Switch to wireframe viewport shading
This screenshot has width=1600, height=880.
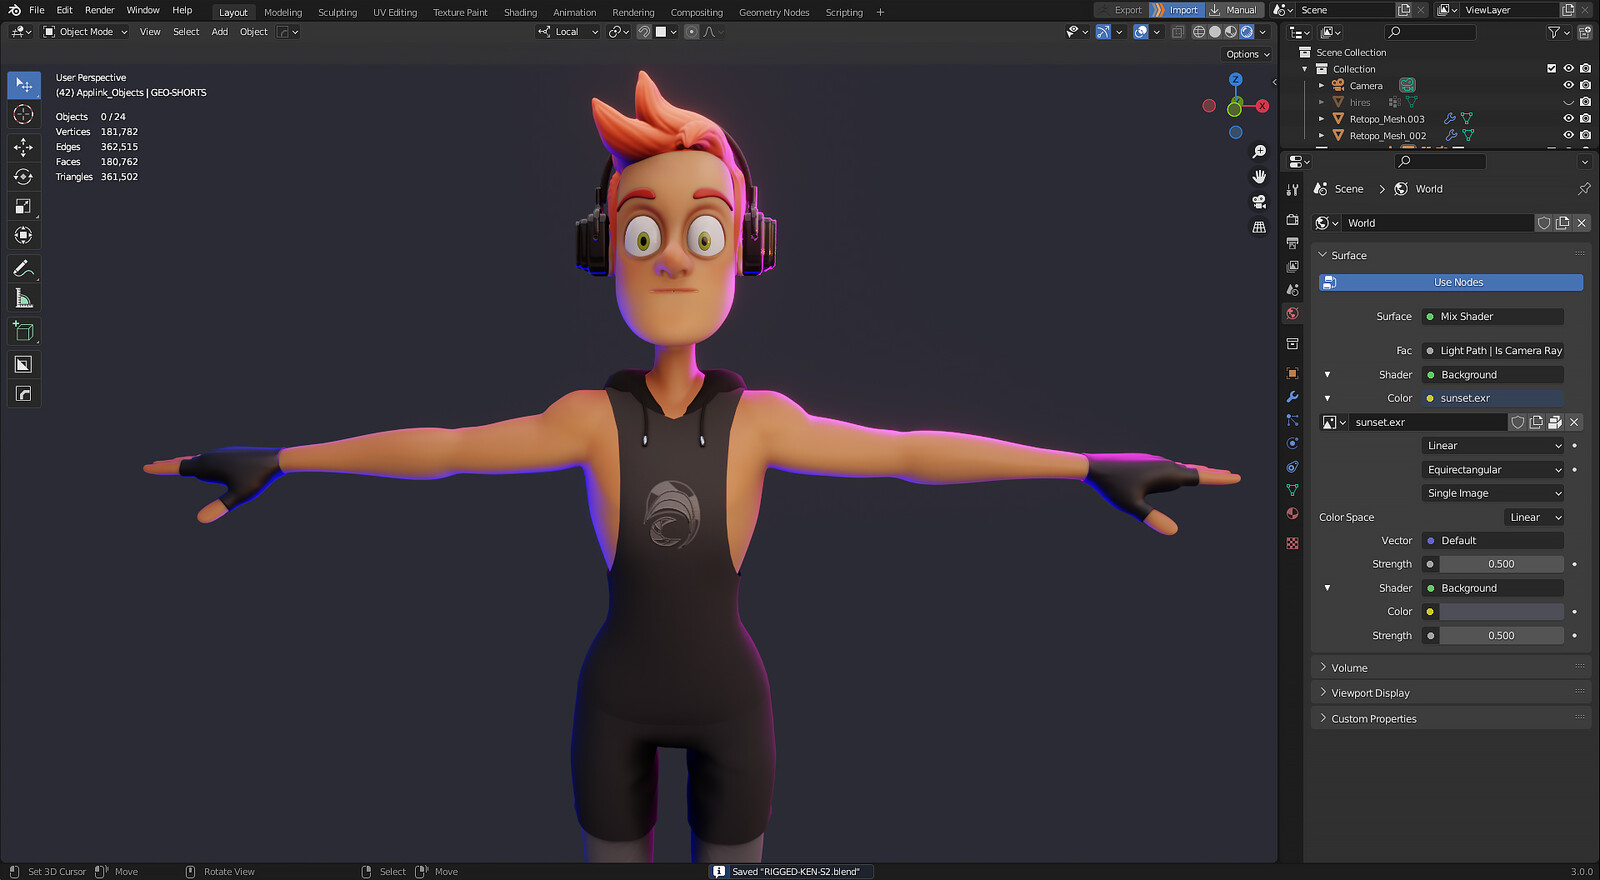point(1199,32)
